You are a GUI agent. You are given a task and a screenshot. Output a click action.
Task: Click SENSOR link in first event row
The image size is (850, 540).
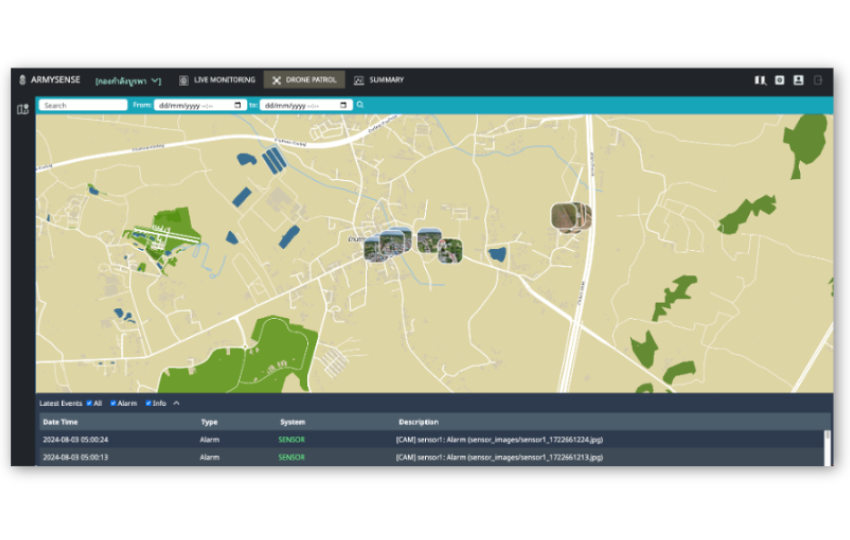pyautogui.click(x=291, y=439)
